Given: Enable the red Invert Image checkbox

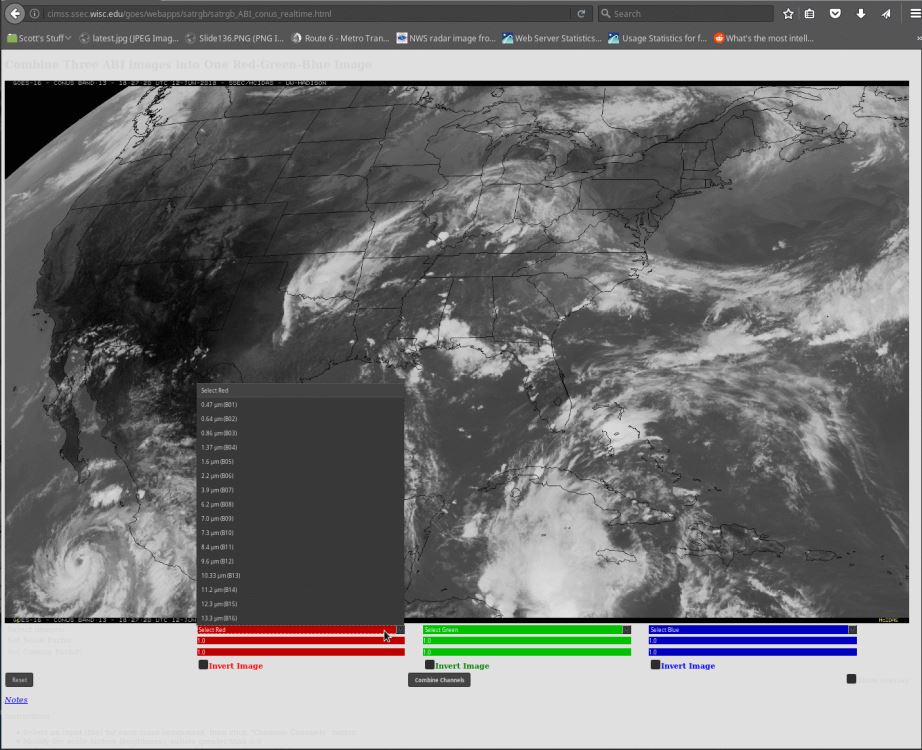Looking at the screenshot, I should [203, 664].
